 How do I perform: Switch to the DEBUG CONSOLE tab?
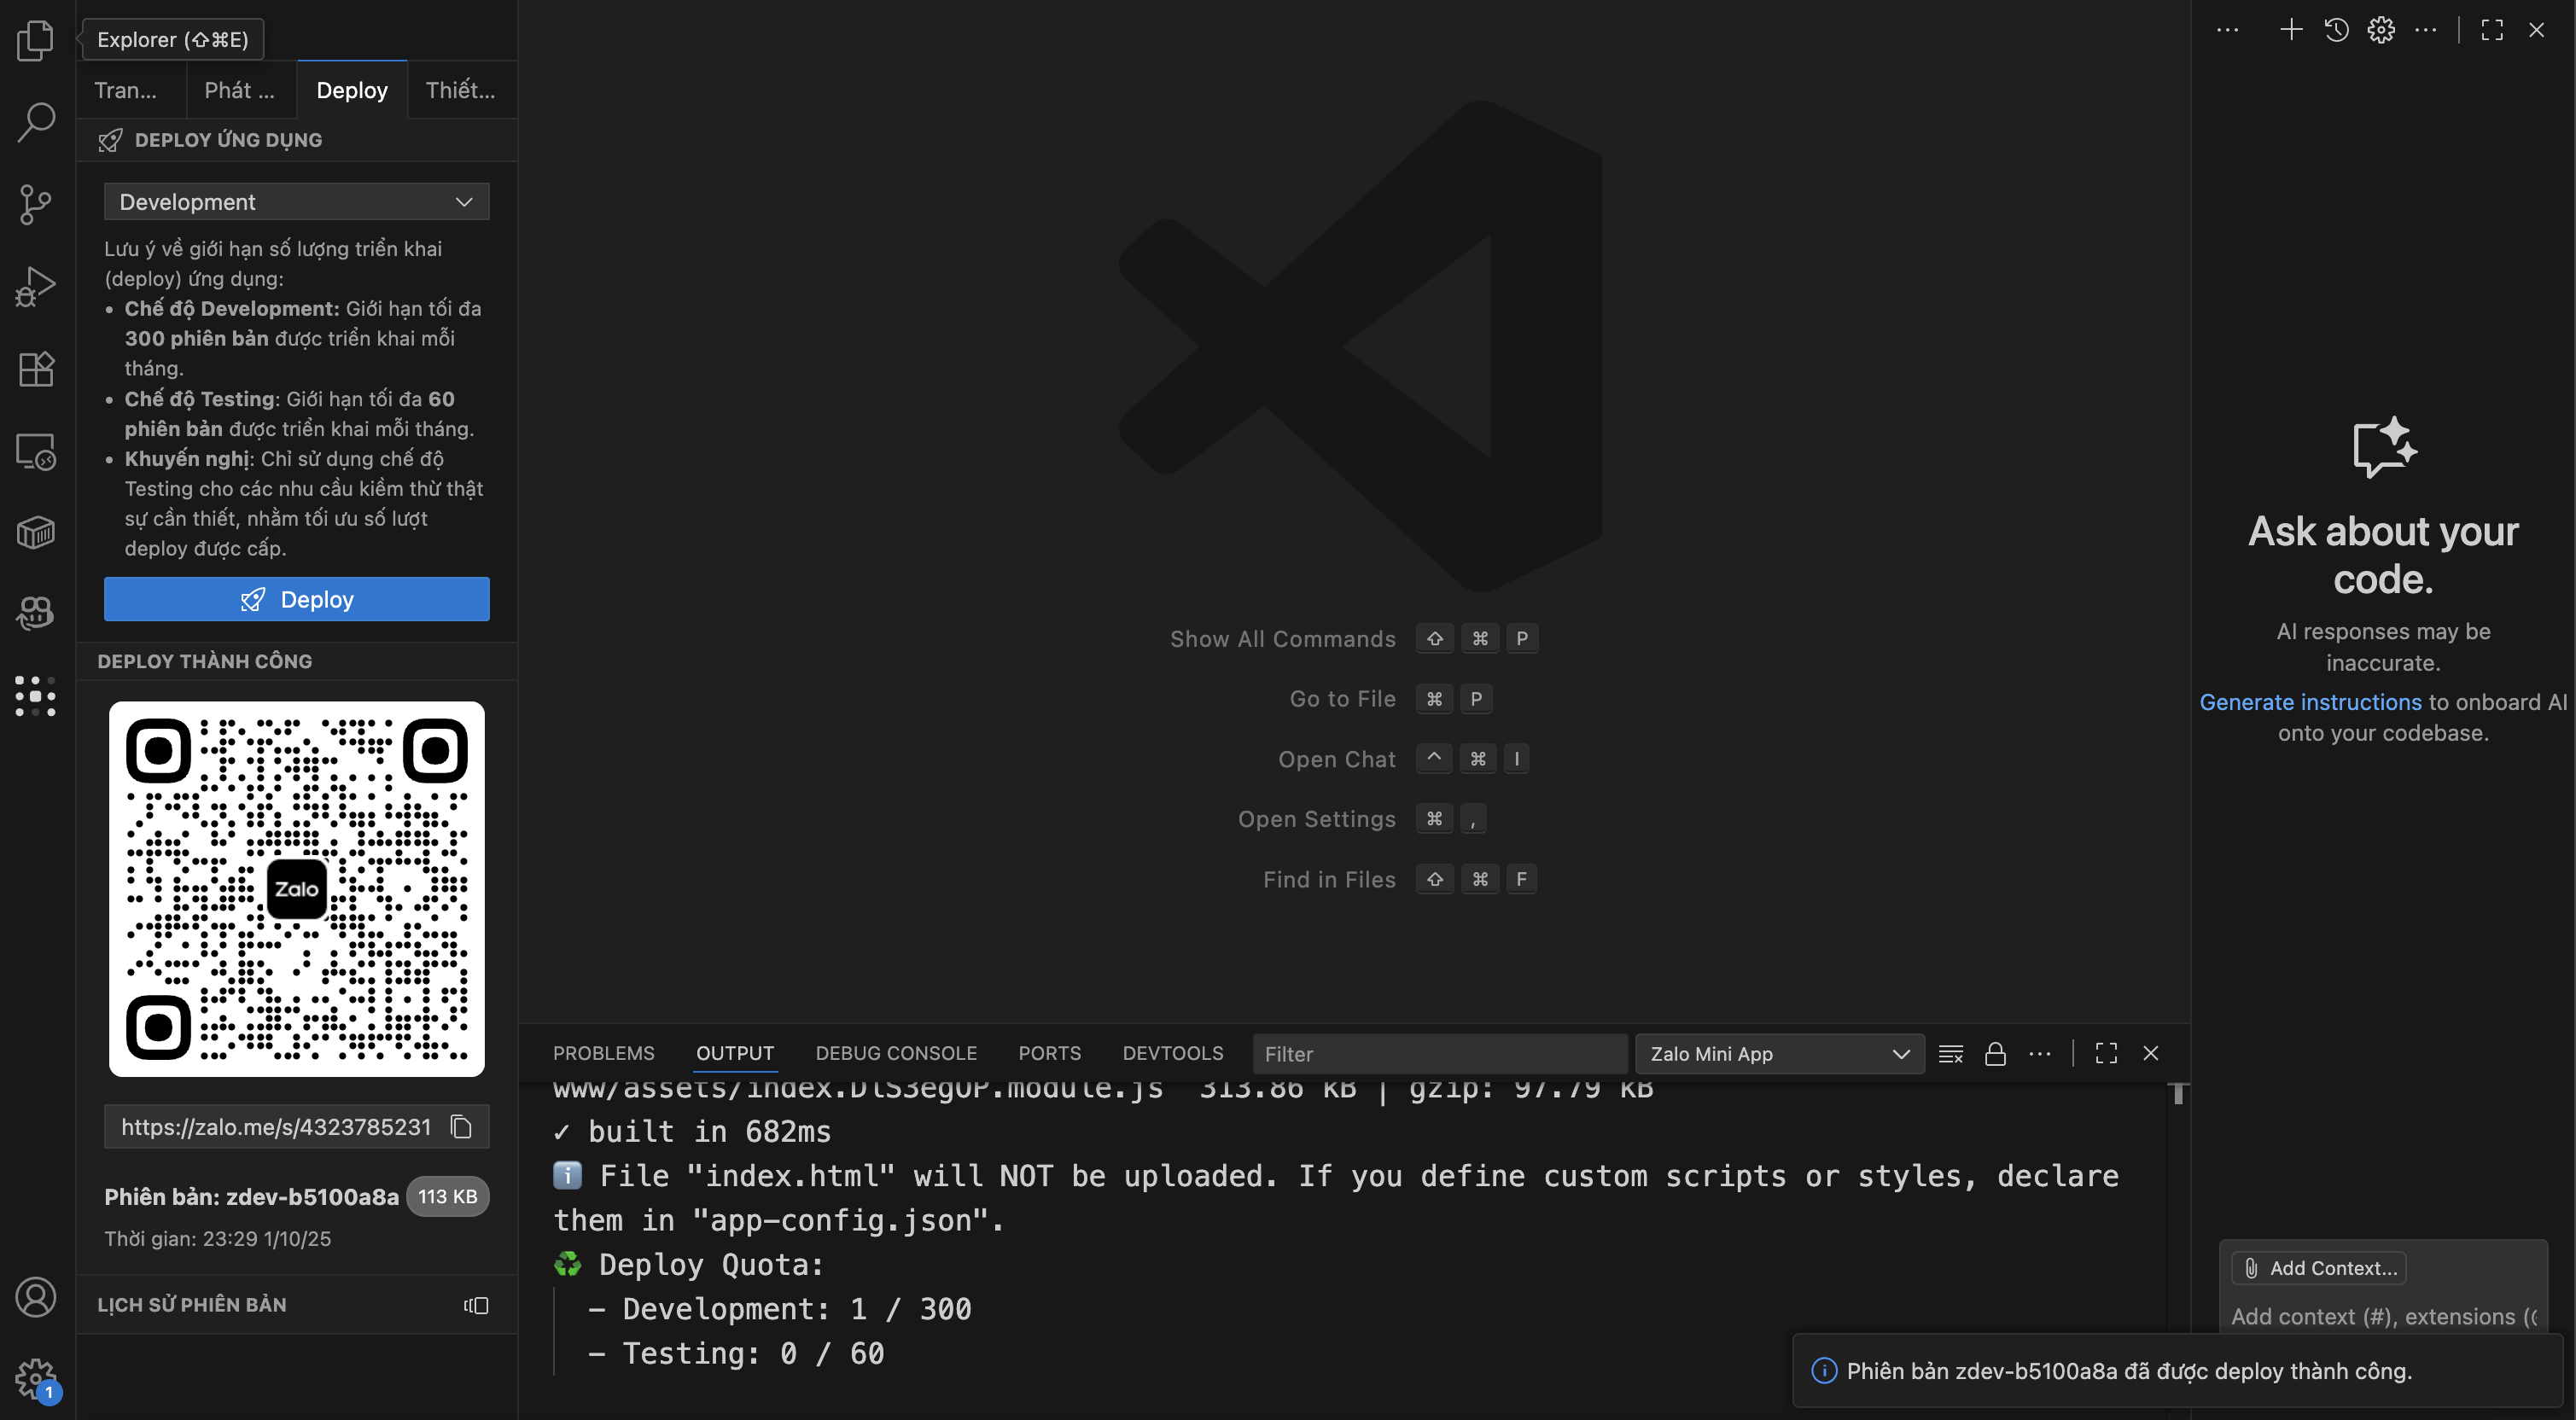[896, 1053]
